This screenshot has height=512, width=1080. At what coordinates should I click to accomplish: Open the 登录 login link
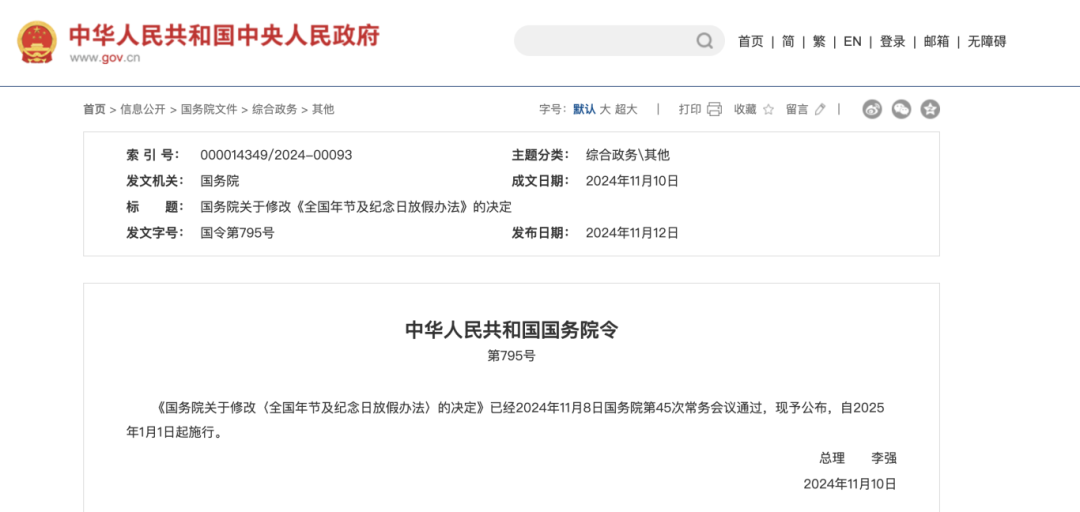pos(893,41)
